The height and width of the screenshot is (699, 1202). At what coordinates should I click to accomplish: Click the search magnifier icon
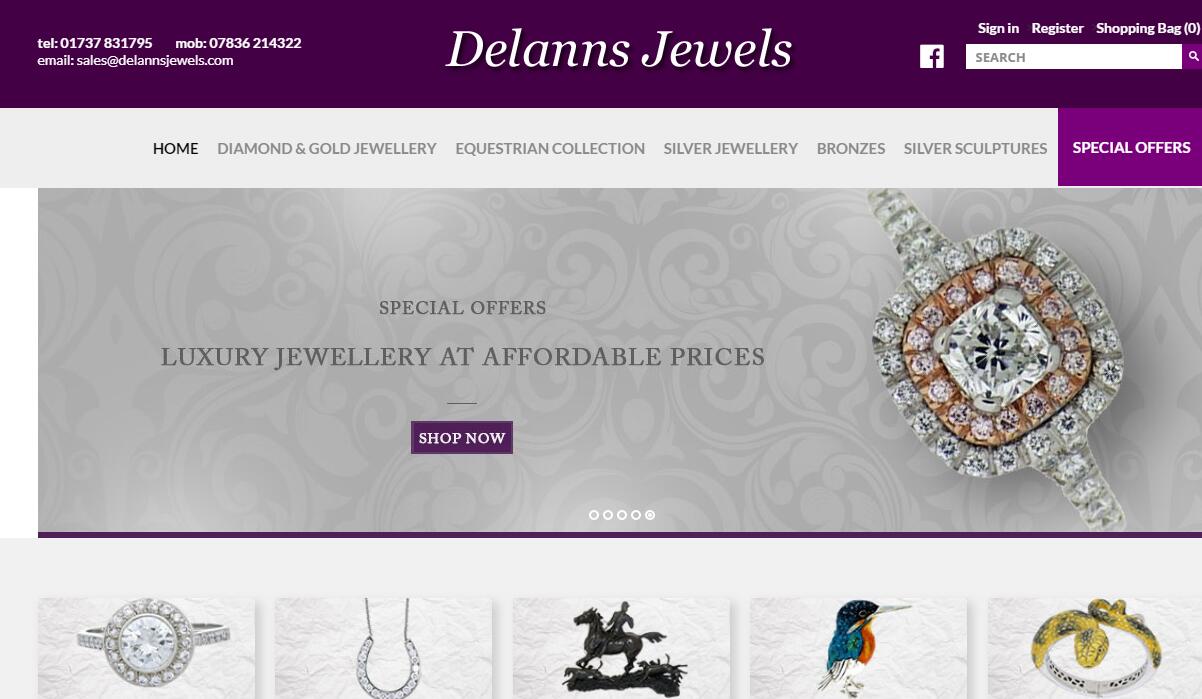1192,57
